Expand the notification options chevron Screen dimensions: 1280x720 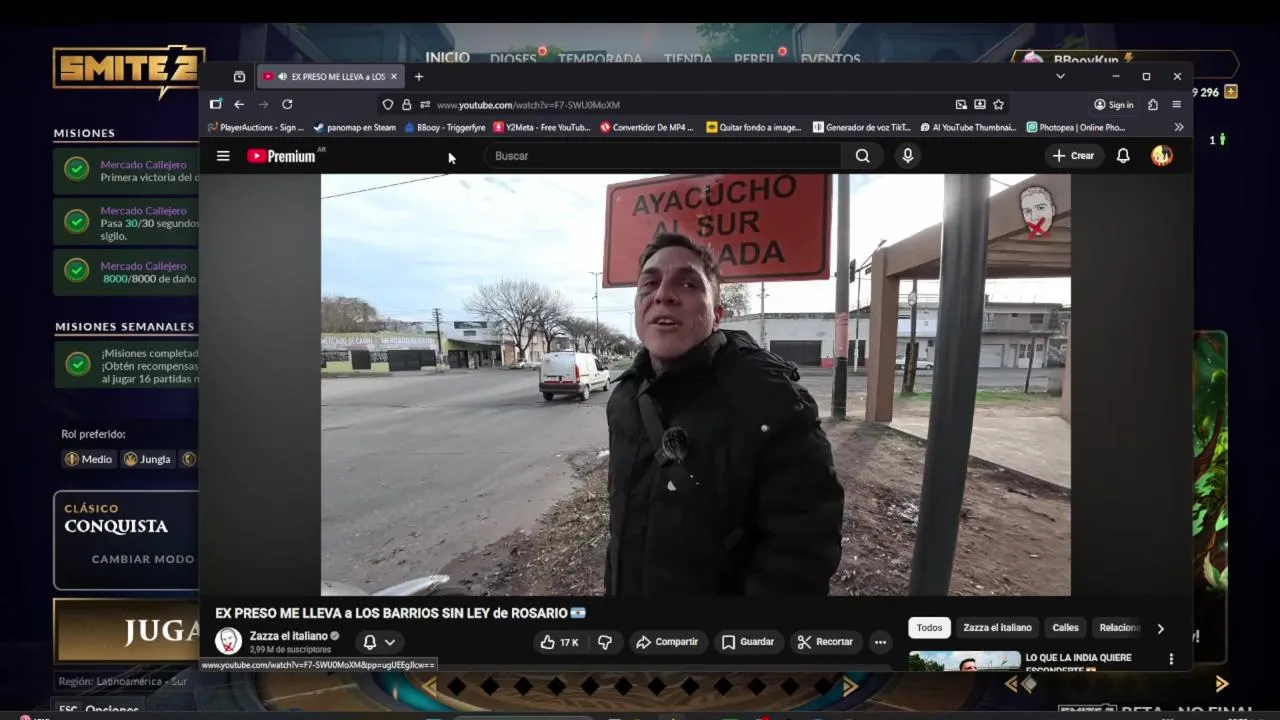coord(390,642)
